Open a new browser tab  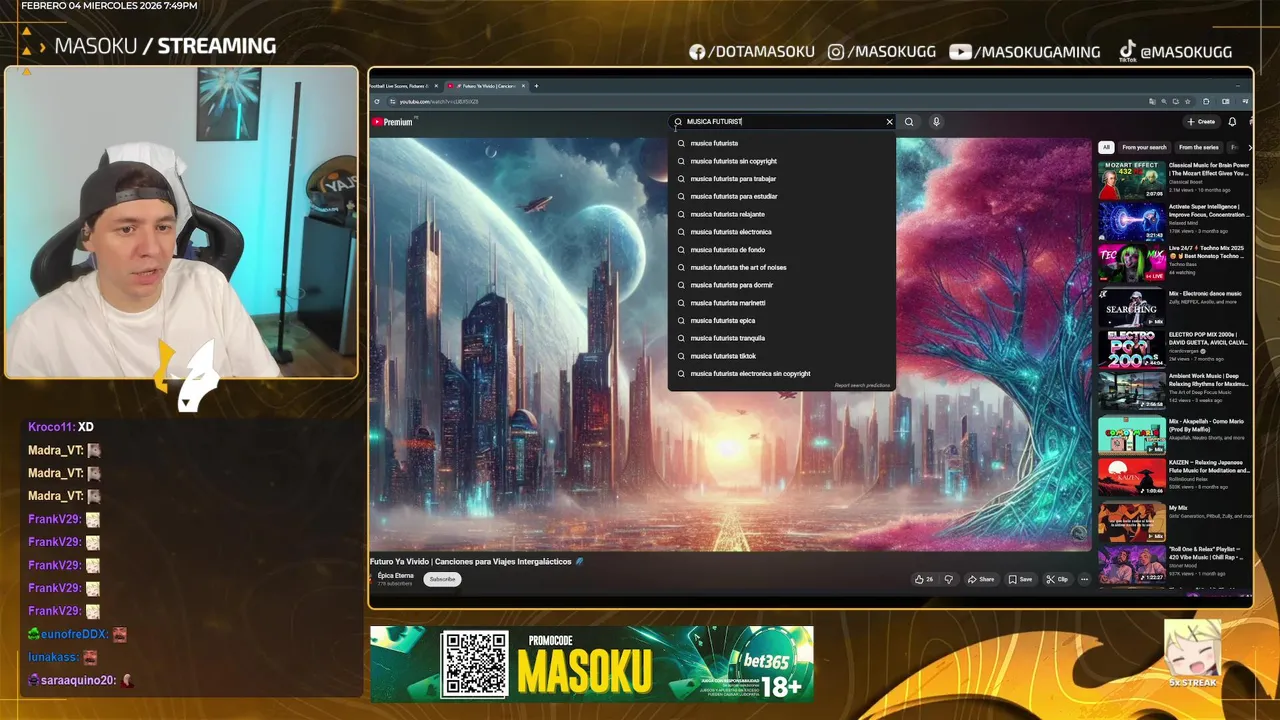[x=536, y=86]
